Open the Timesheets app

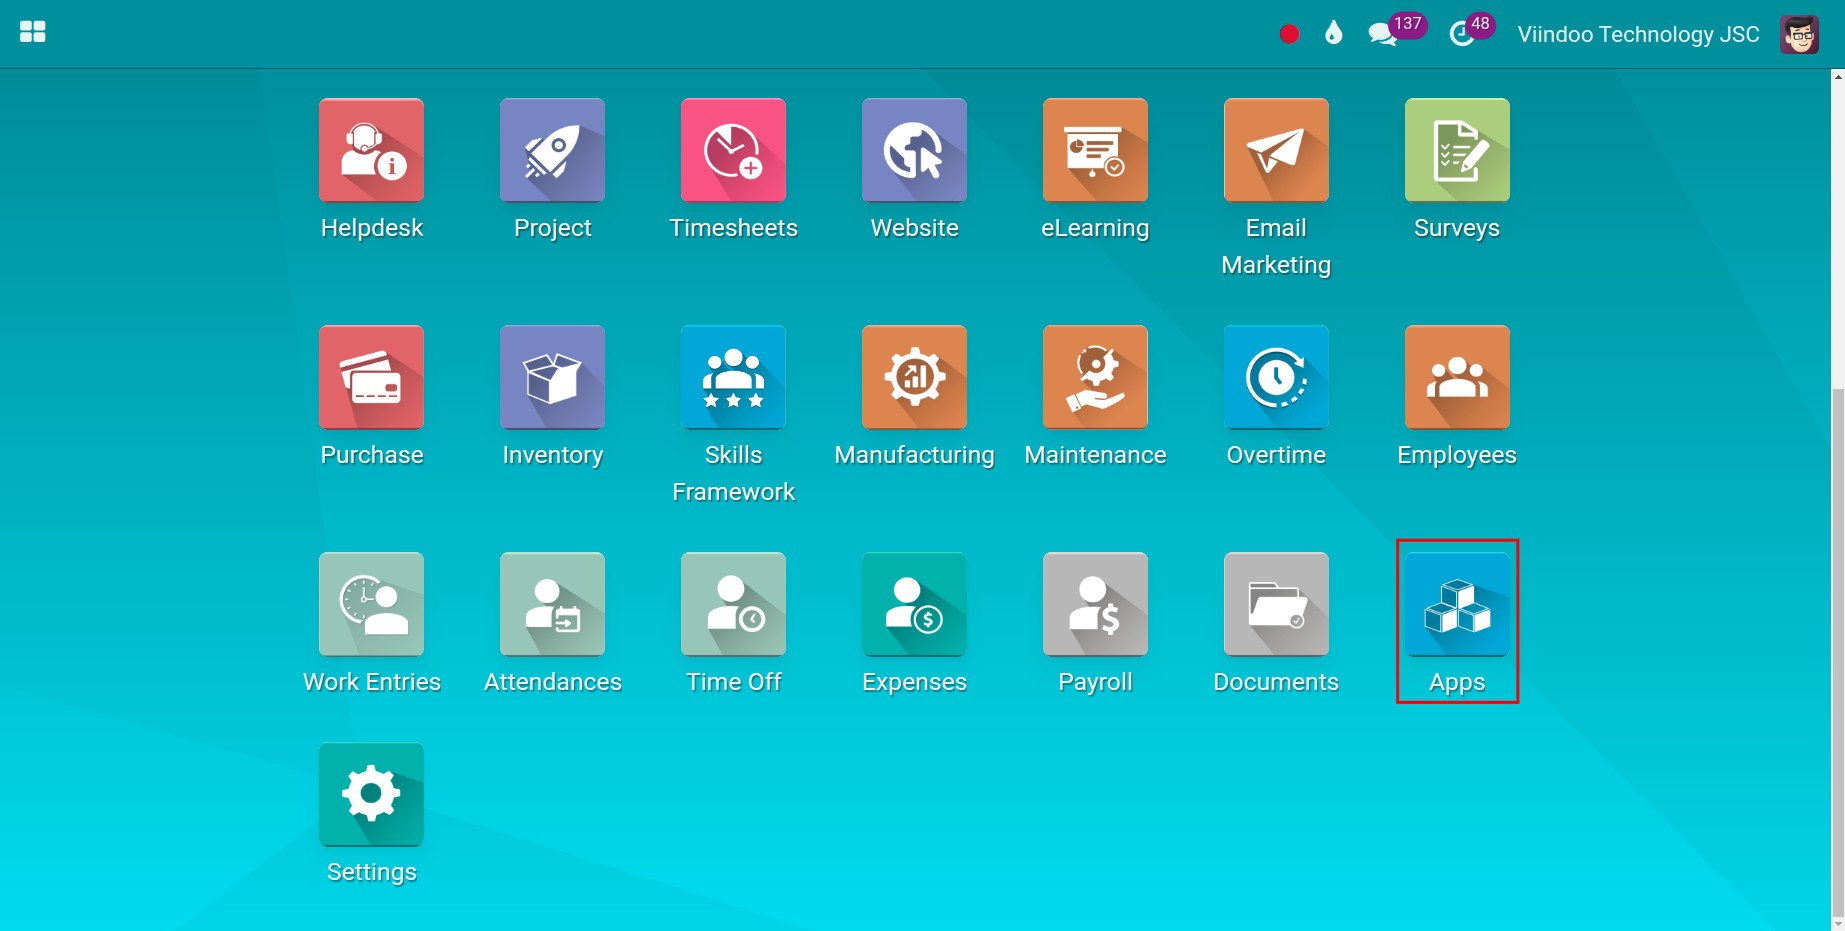coord(733,150)
